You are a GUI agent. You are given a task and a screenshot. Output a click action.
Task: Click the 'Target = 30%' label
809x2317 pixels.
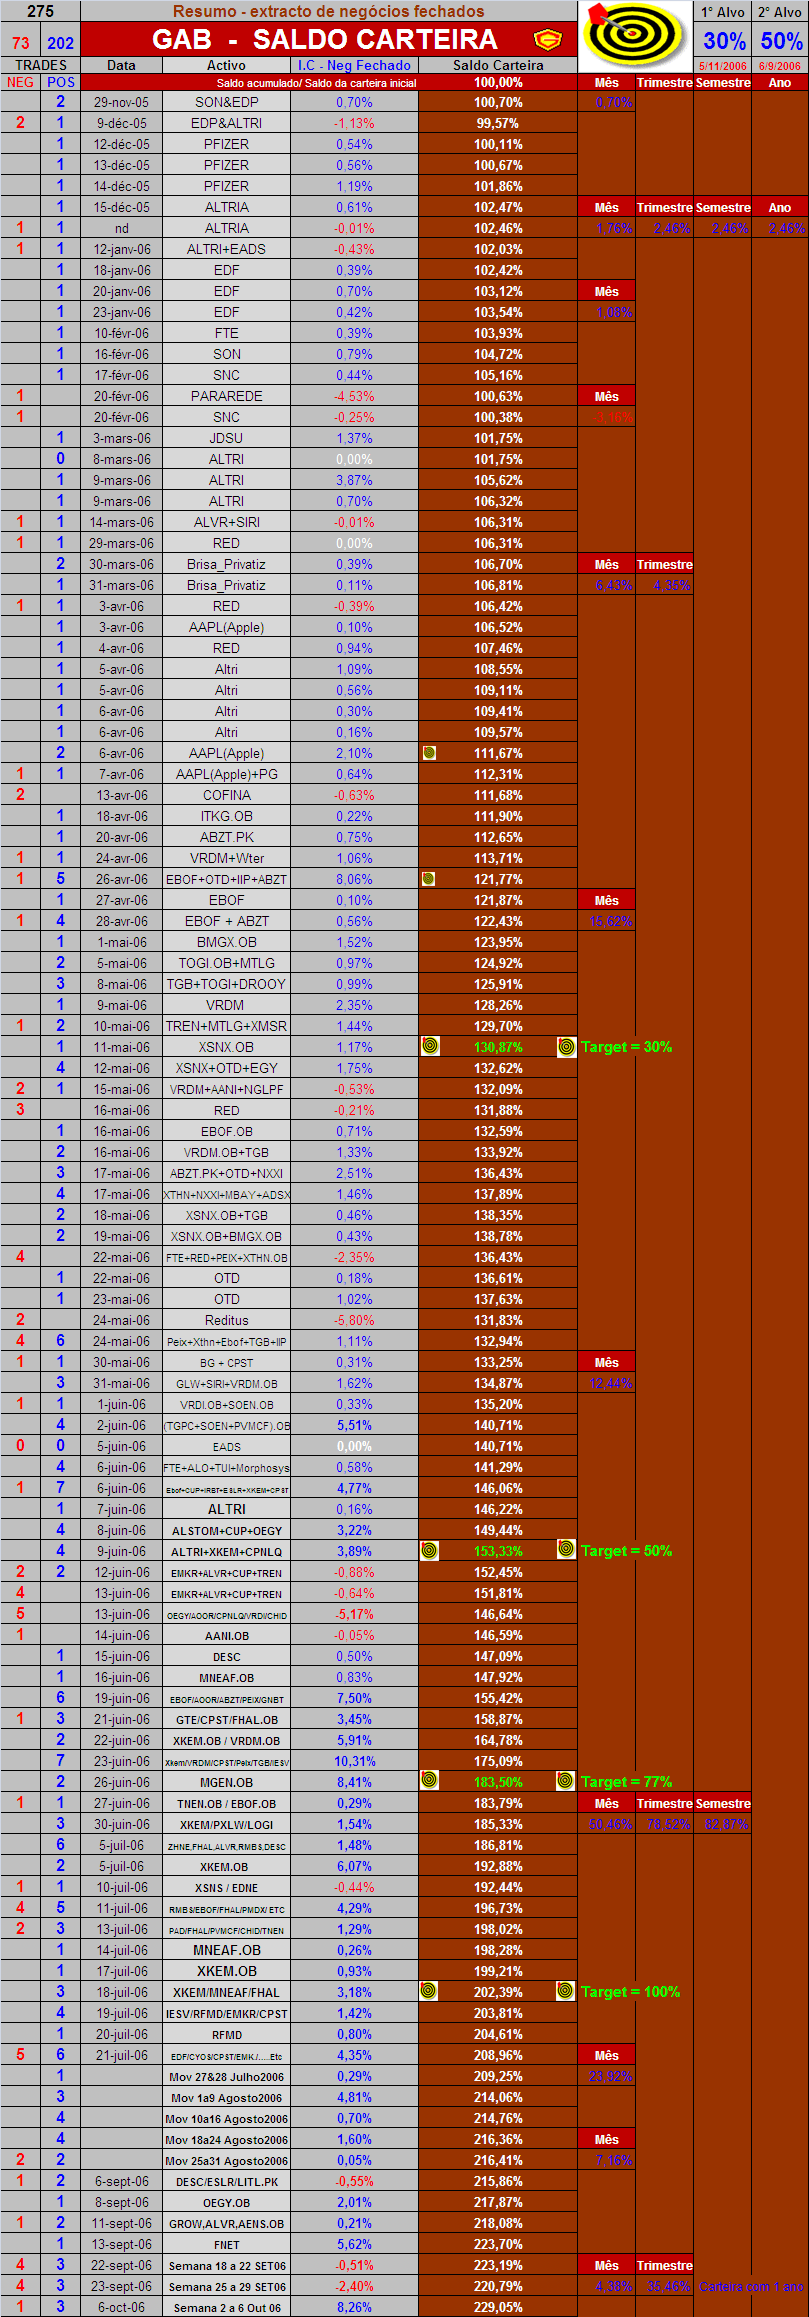[626, 1047]
